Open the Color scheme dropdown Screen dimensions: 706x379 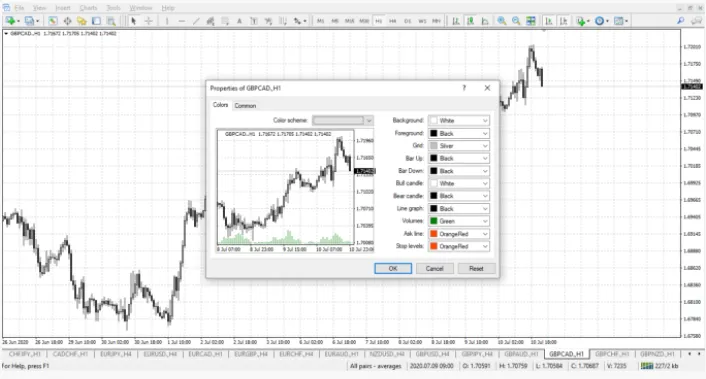[343, 121]
